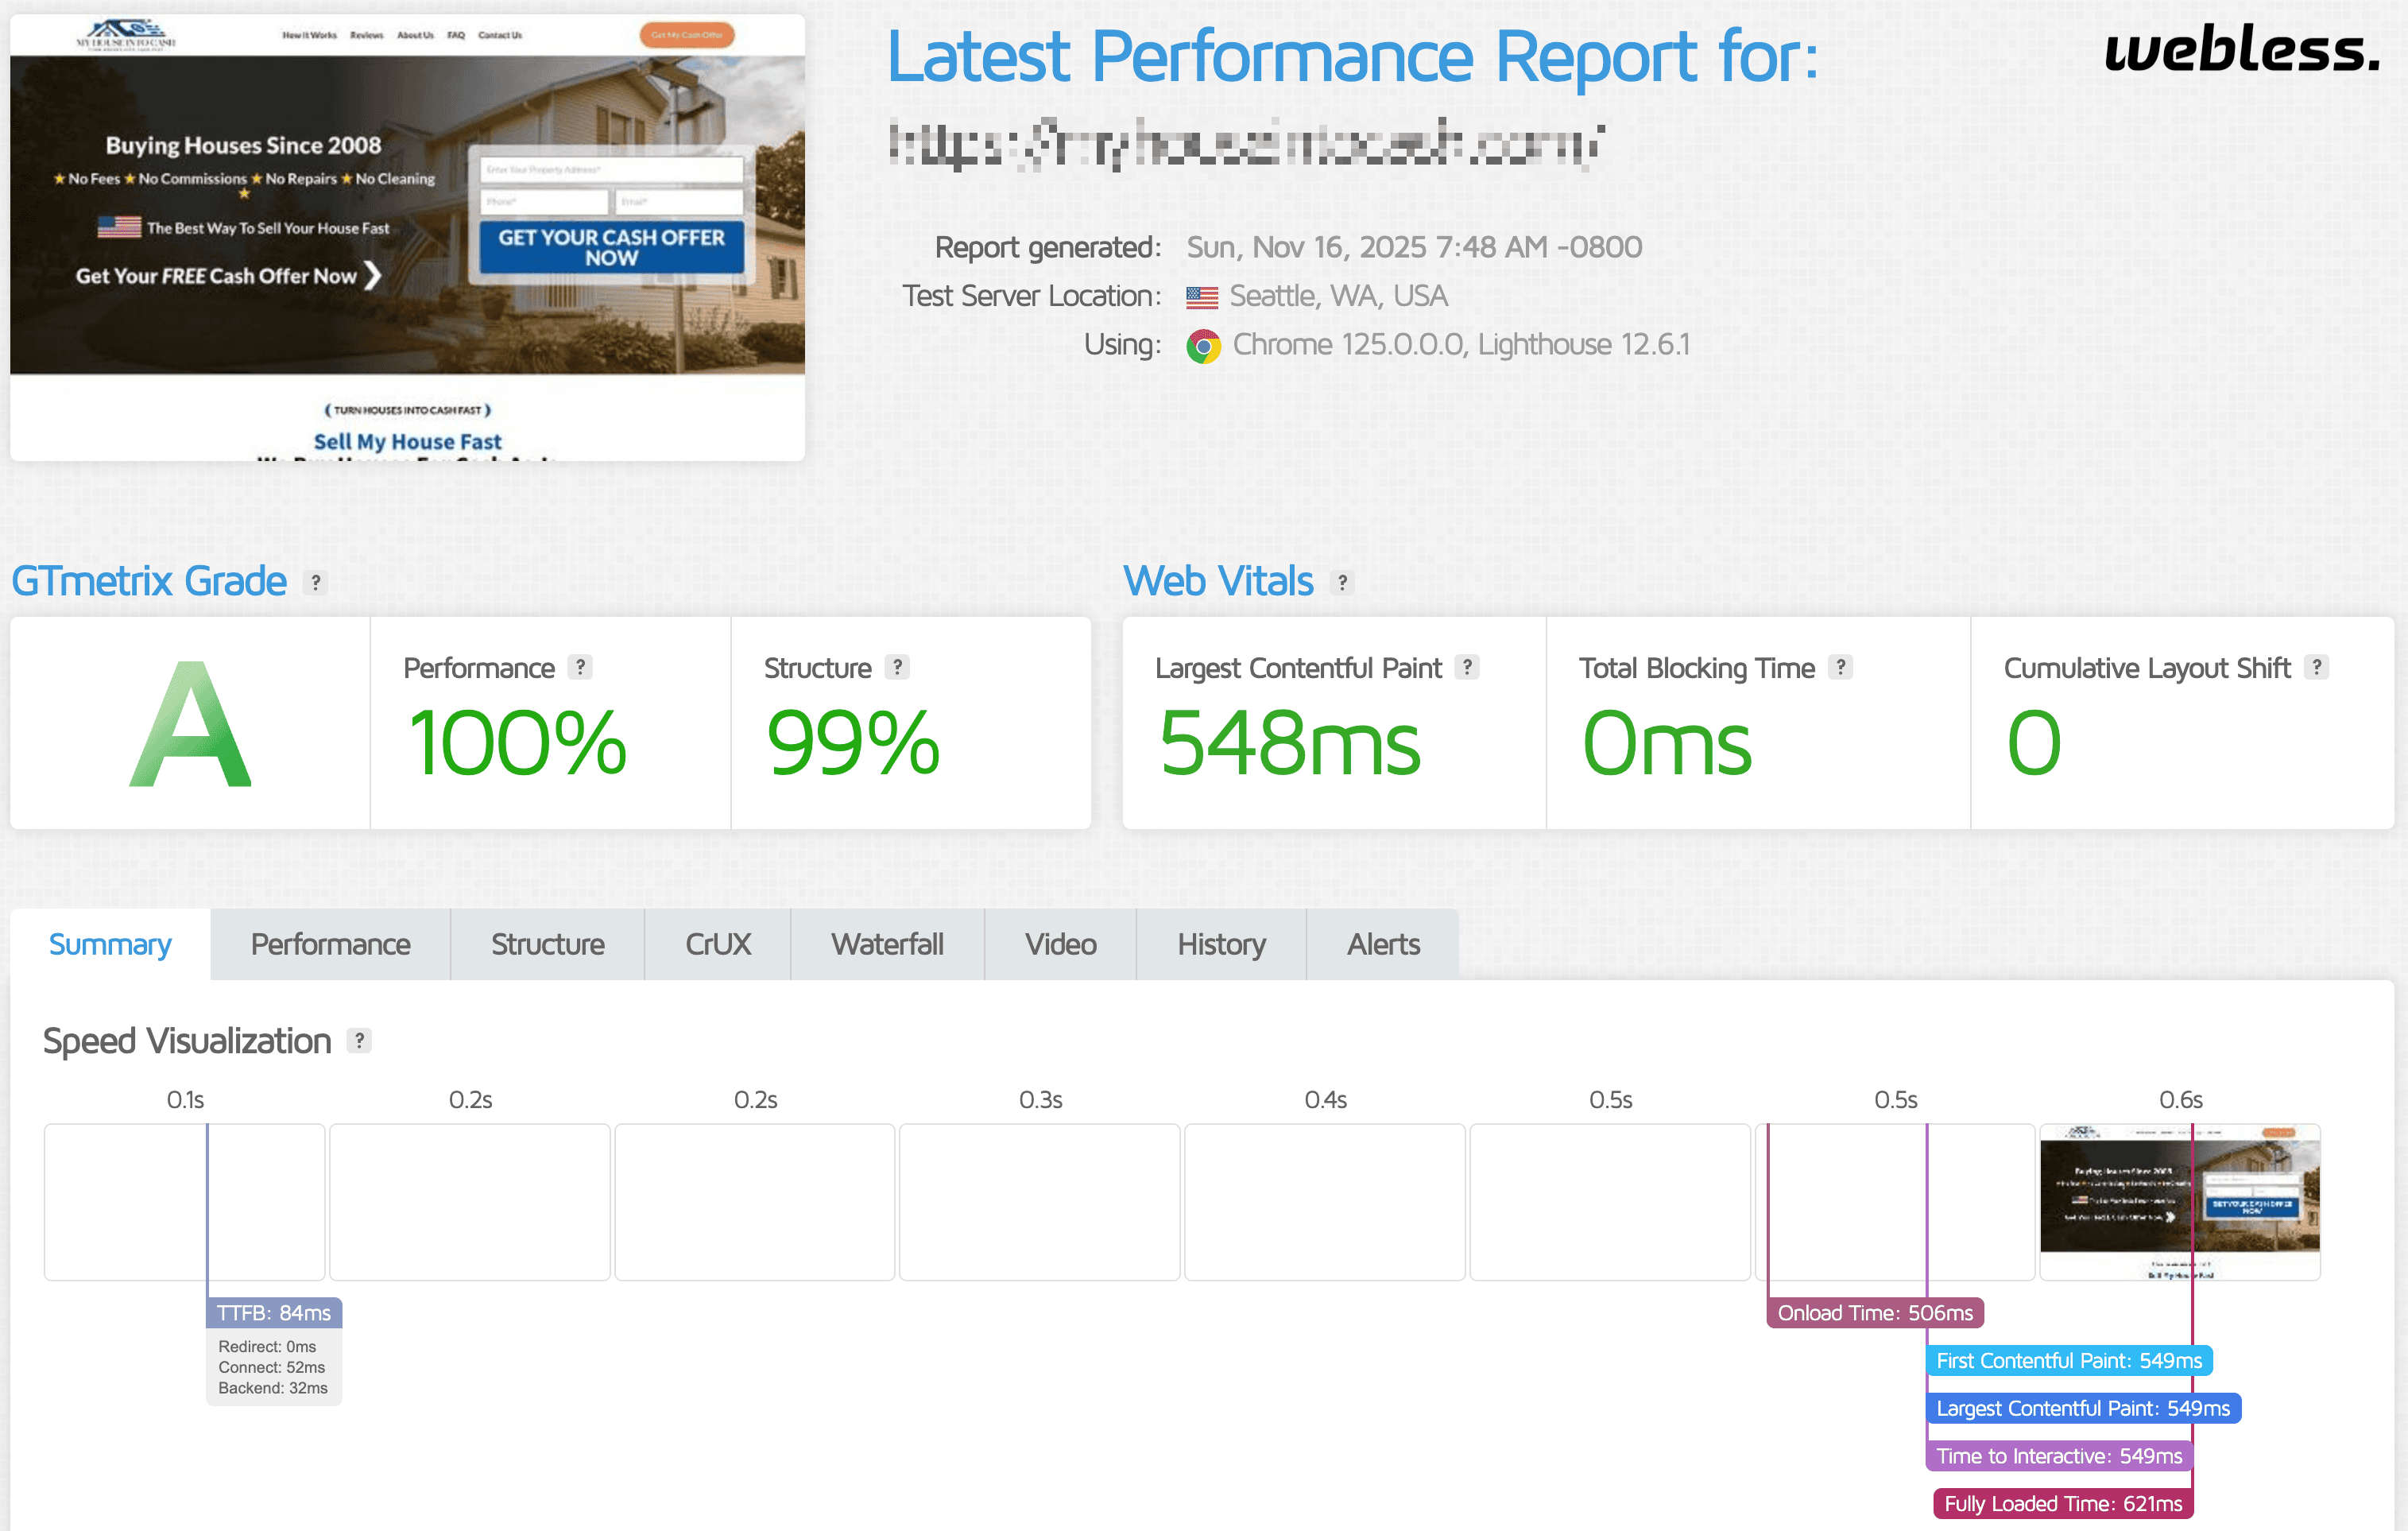The height and width of the screenshot is (1531, 2408).
Task: Click question mark next to Structure score
Action: click(897, 667)
